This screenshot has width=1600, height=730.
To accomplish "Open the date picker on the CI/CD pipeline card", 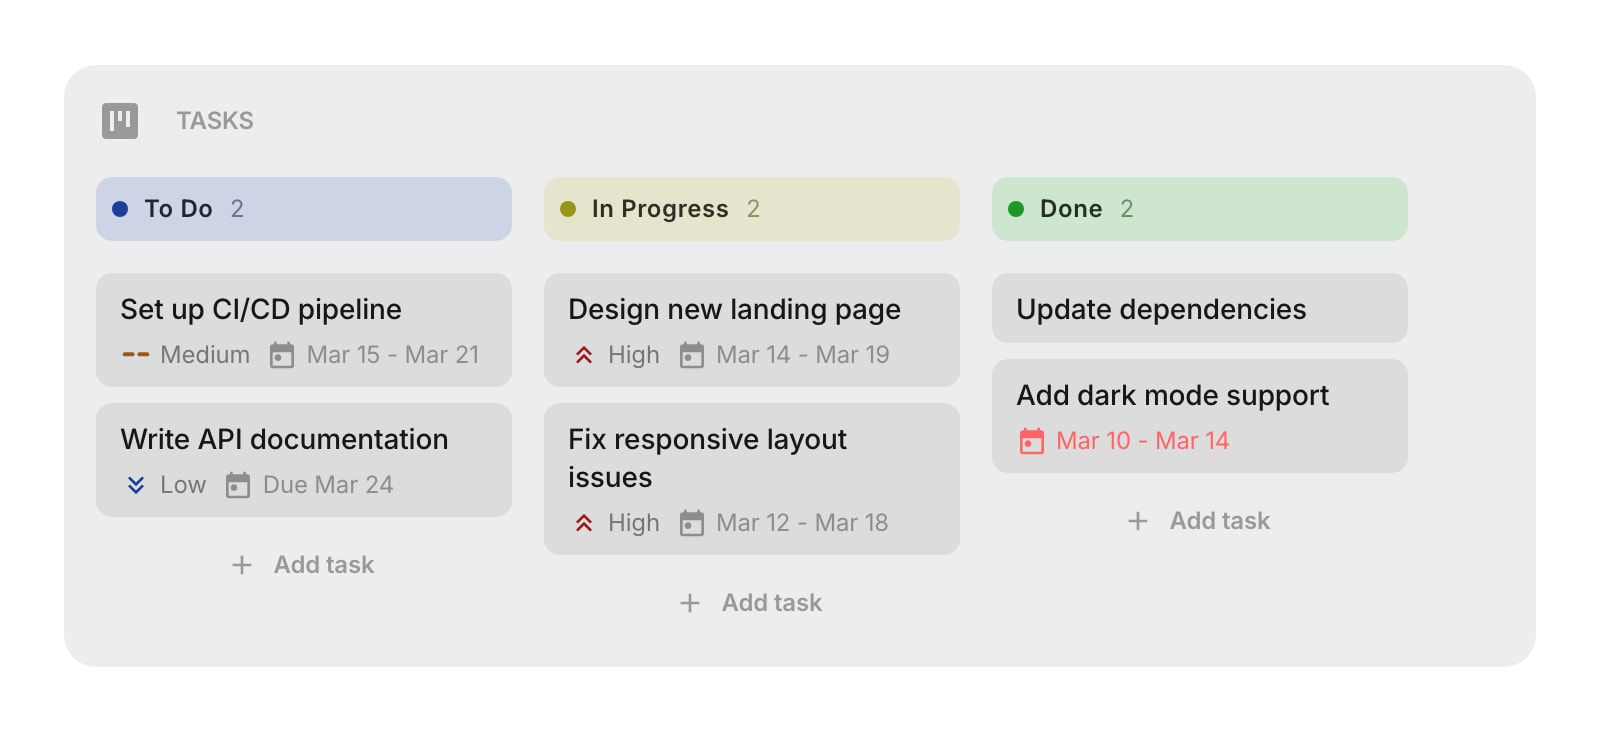I will 283,354.
